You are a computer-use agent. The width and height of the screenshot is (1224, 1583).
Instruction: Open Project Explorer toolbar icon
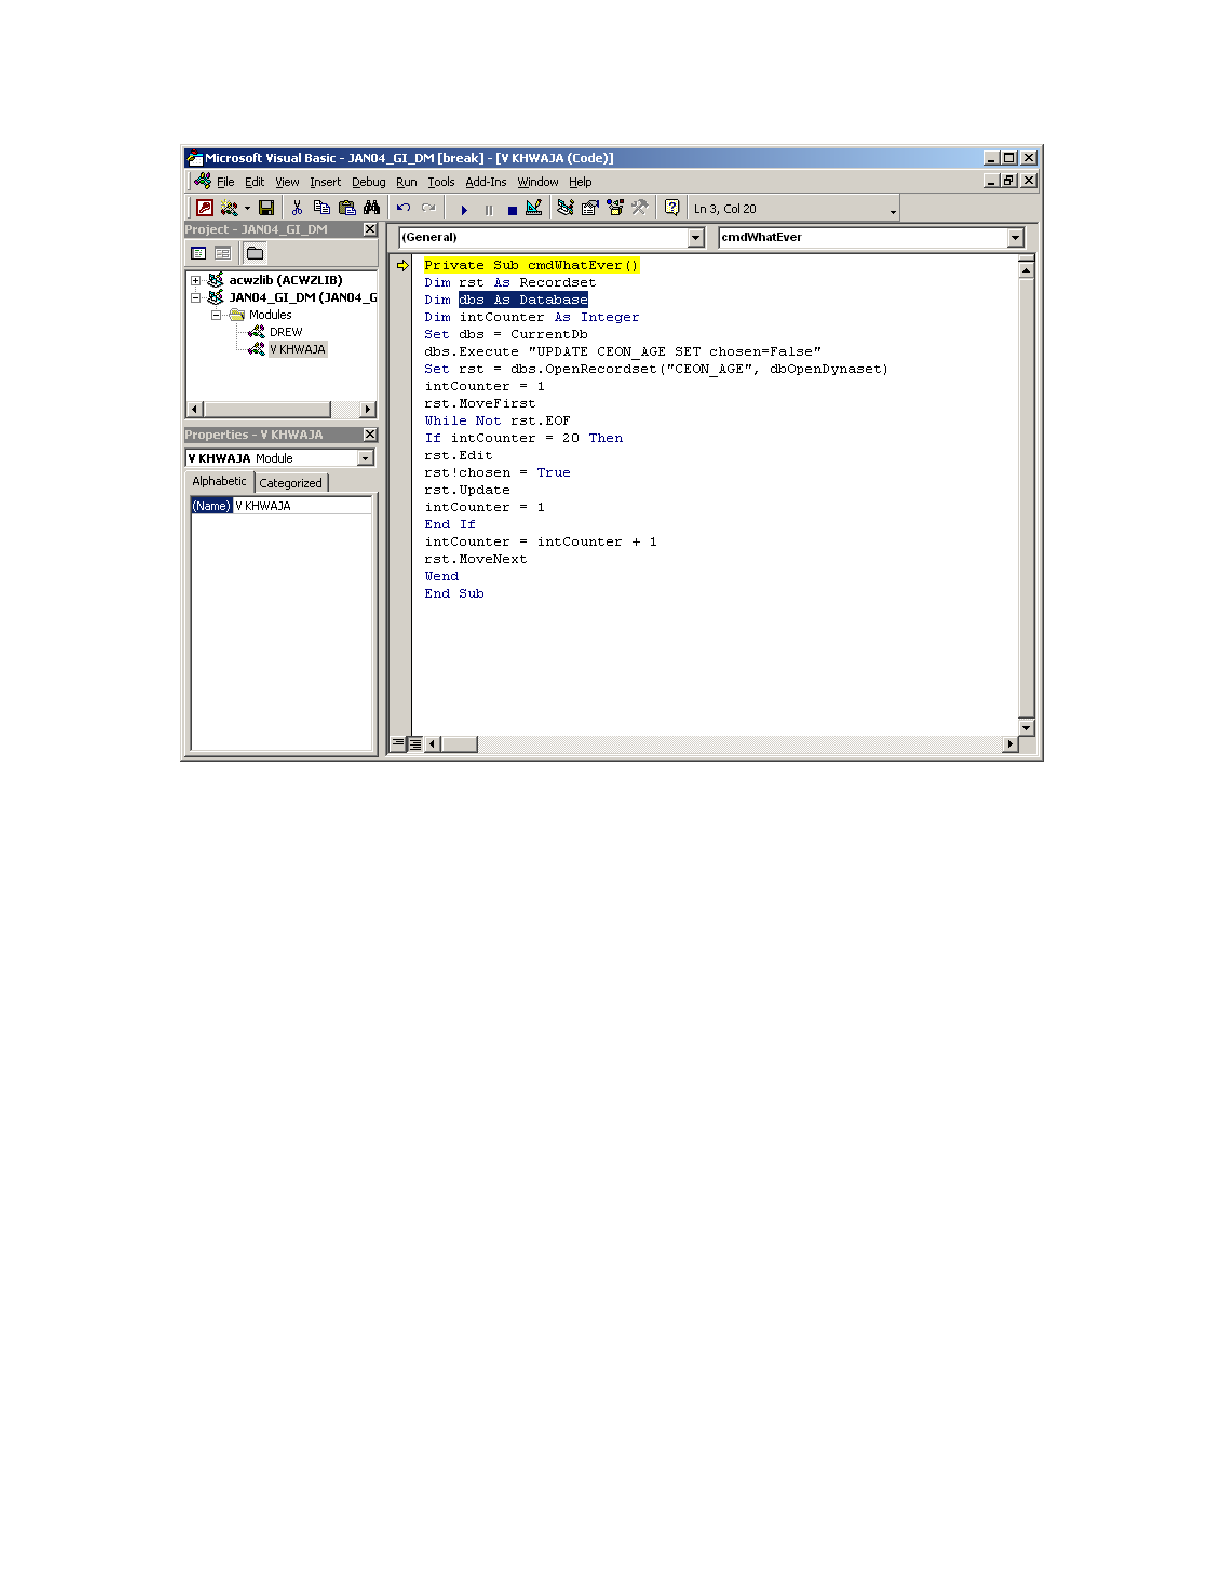click(565, 208)
